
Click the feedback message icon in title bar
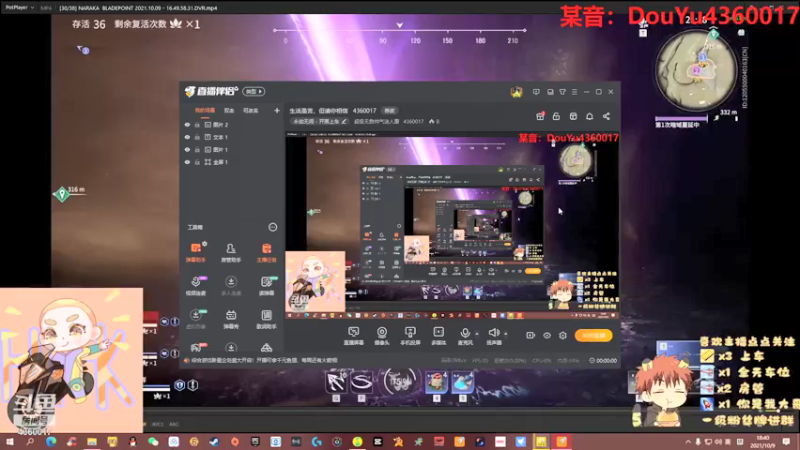tap(536, 92)
